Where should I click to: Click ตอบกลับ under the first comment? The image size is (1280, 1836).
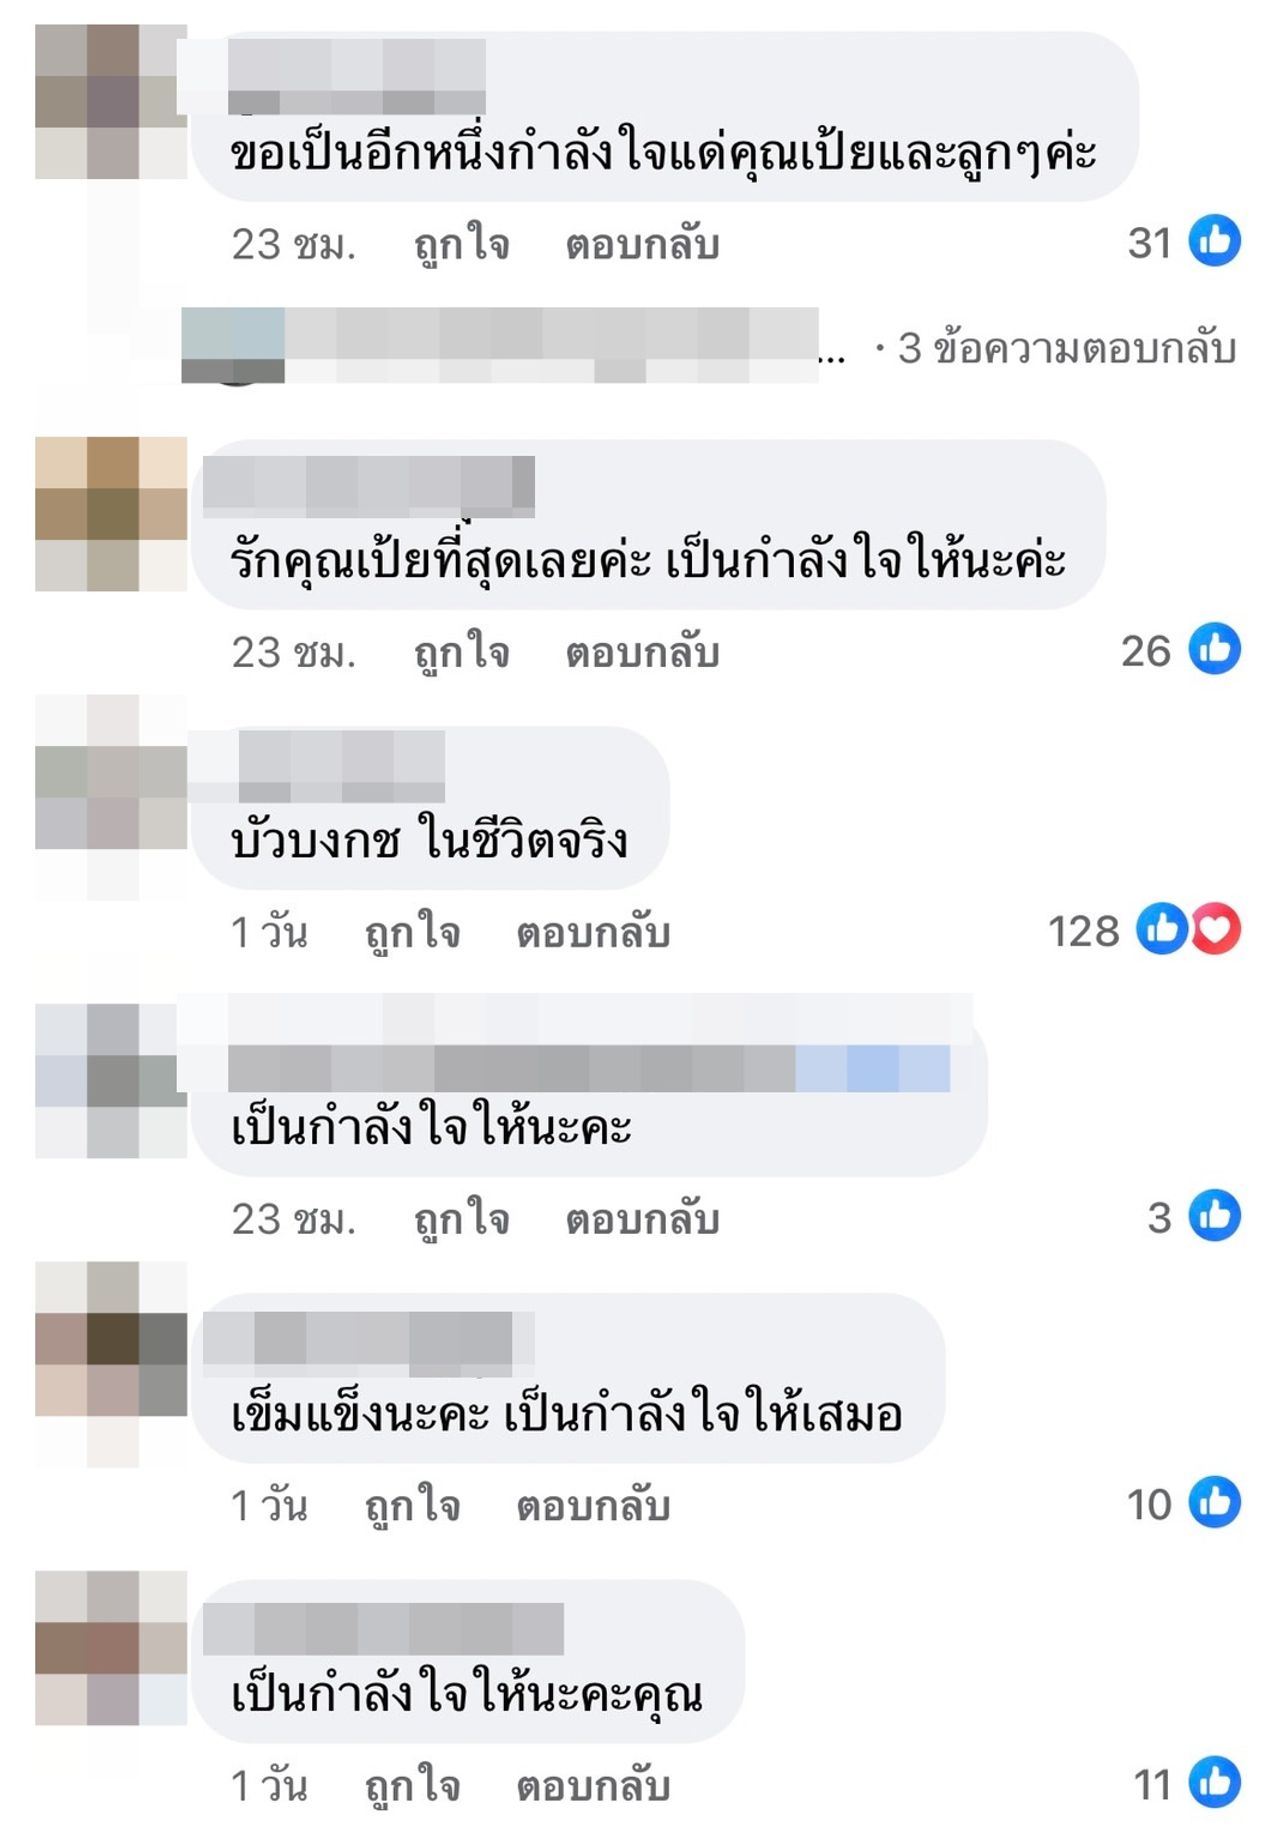point(642,245)
